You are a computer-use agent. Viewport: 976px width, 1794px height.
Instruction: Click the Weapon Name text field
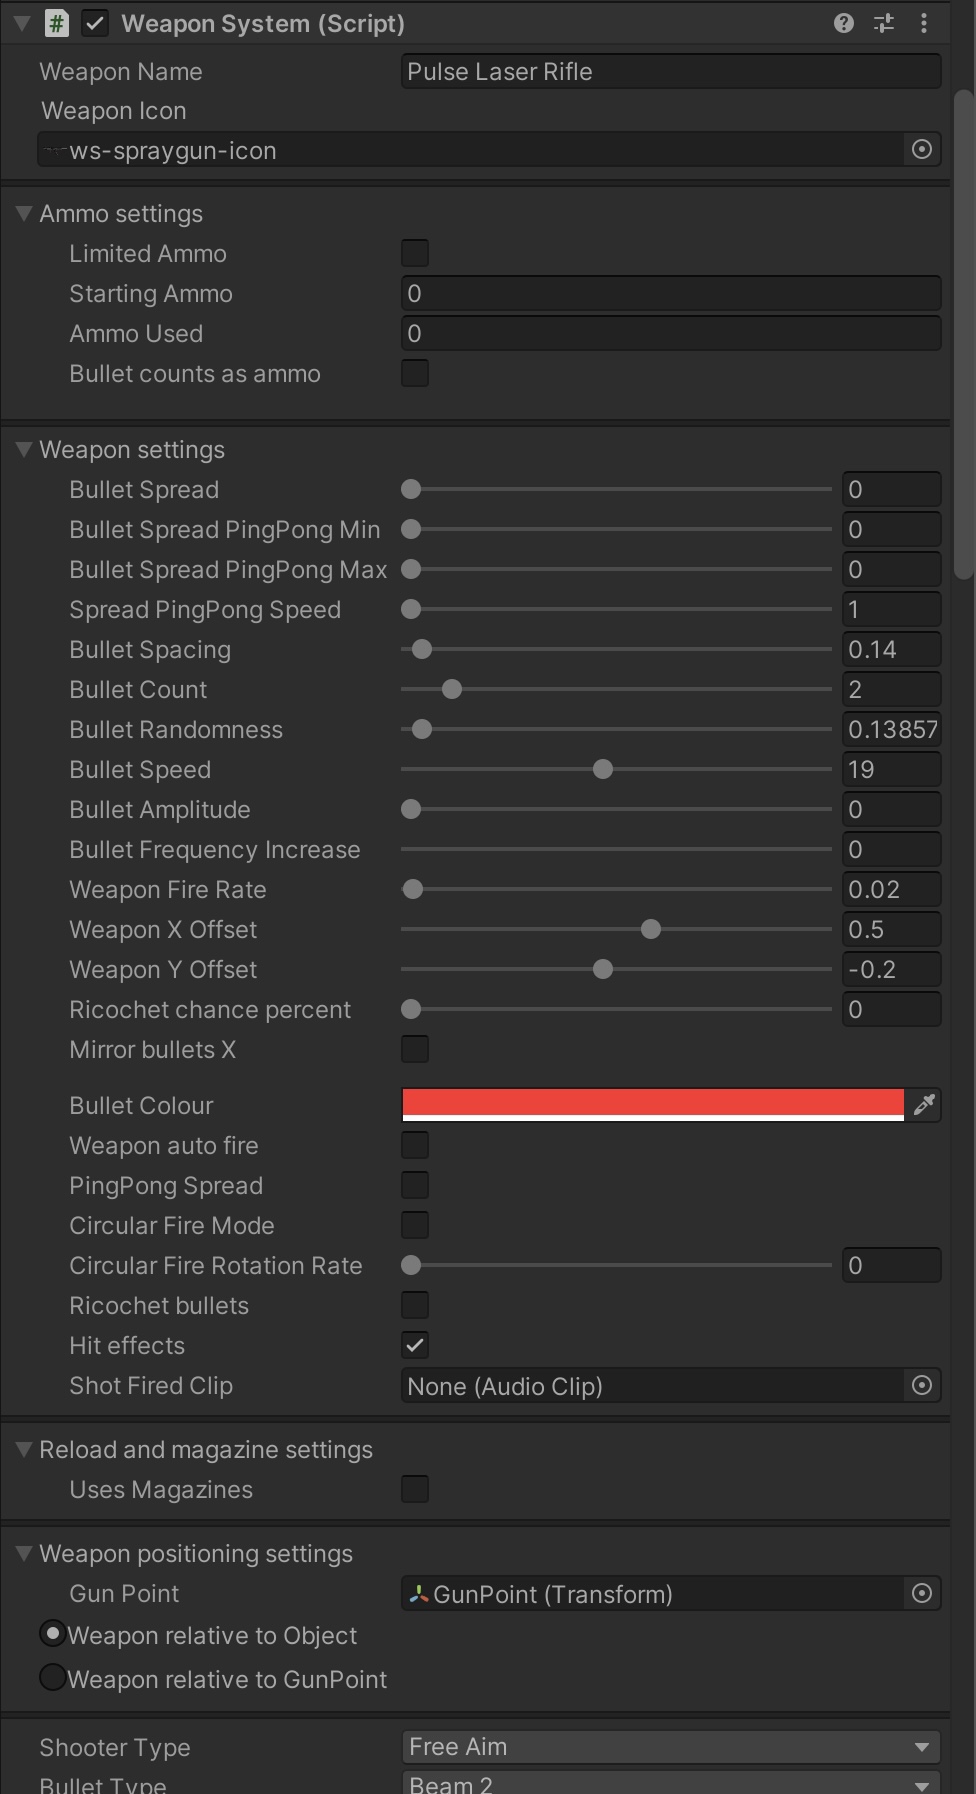pyautogui.click(x=670, y=72)
